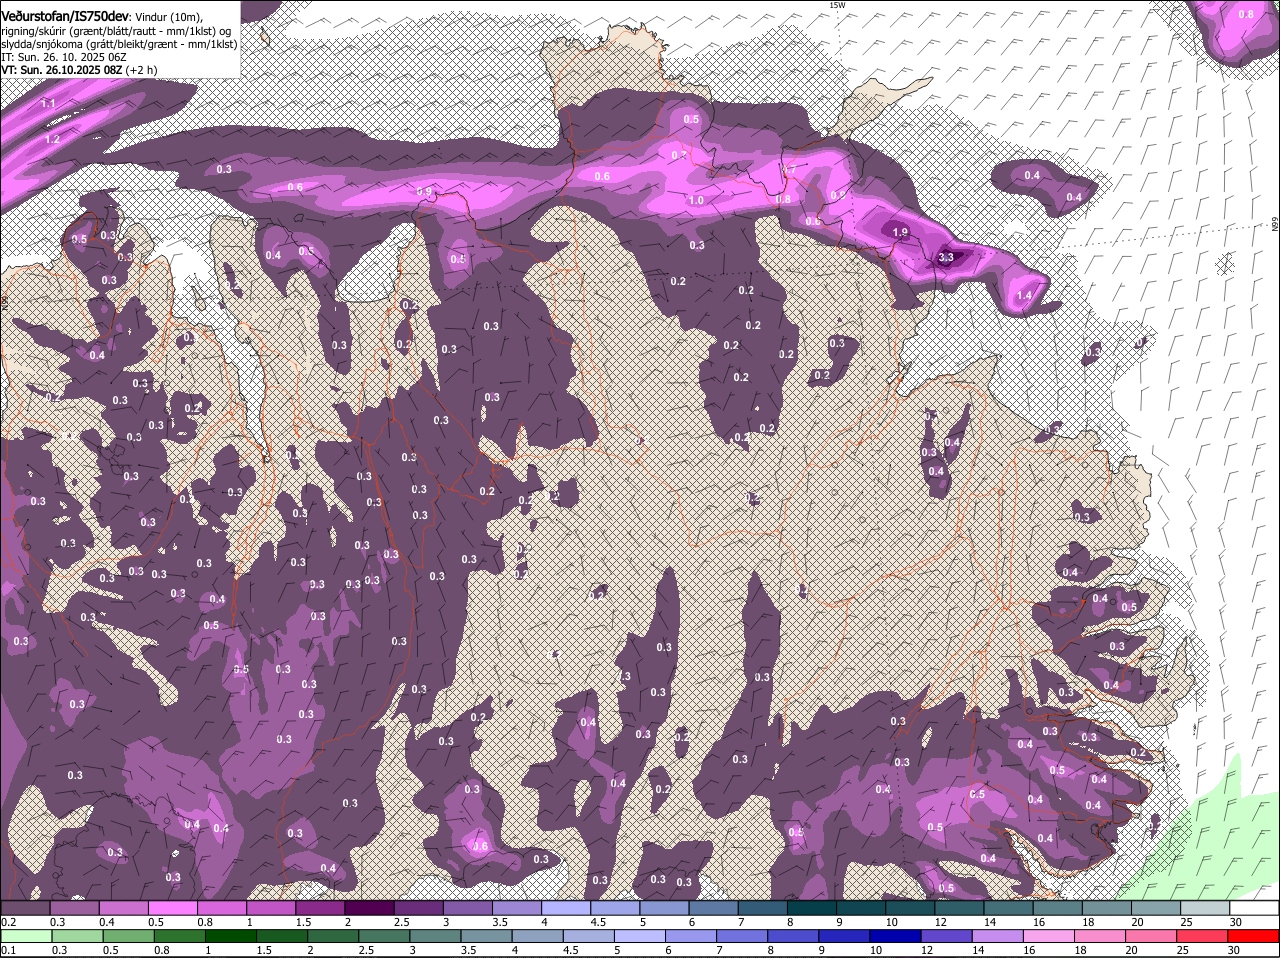This screenshot has height=958, width=1280.
Task: Pick the navy blue 10 swatch in the lower legend
Action: pos(895,936)
